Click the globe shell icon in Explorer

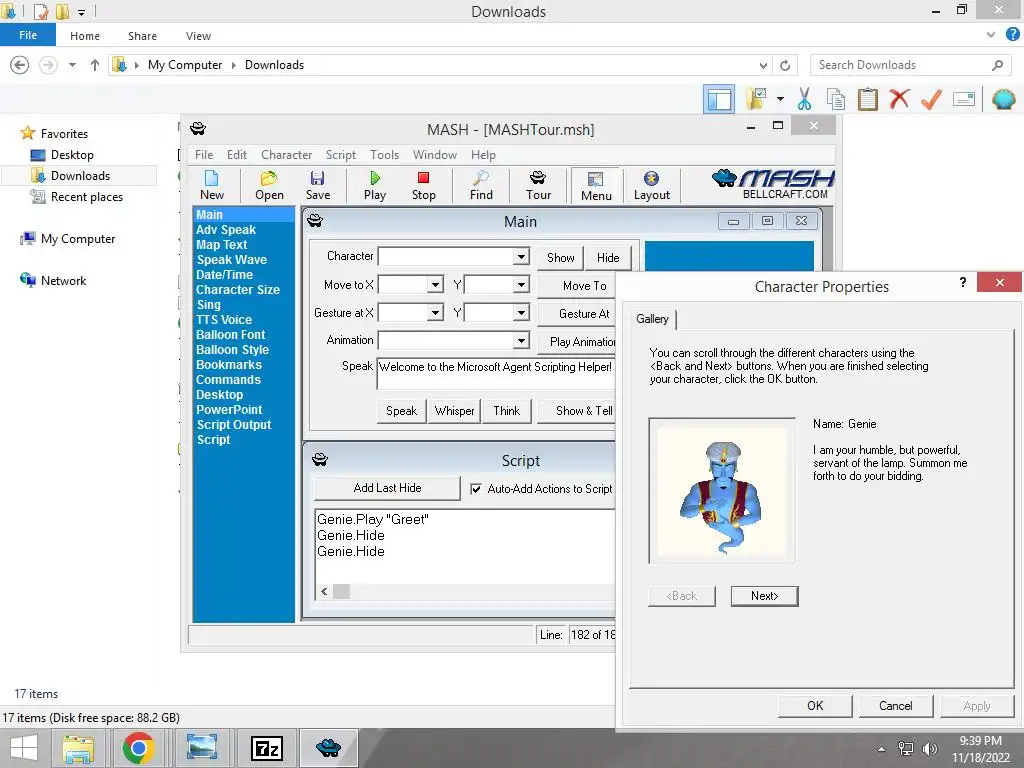point(1003,99)
